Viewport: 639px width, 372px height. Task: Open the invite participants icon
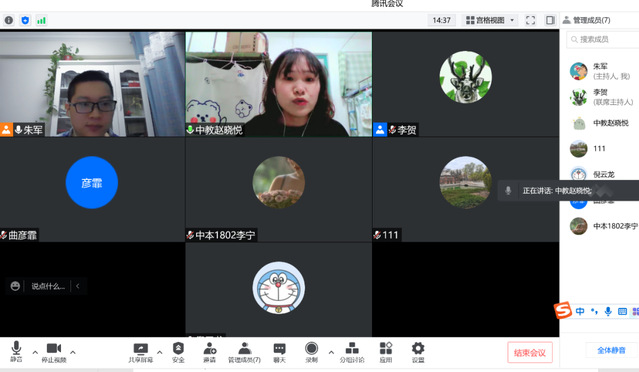click(209, 352)
